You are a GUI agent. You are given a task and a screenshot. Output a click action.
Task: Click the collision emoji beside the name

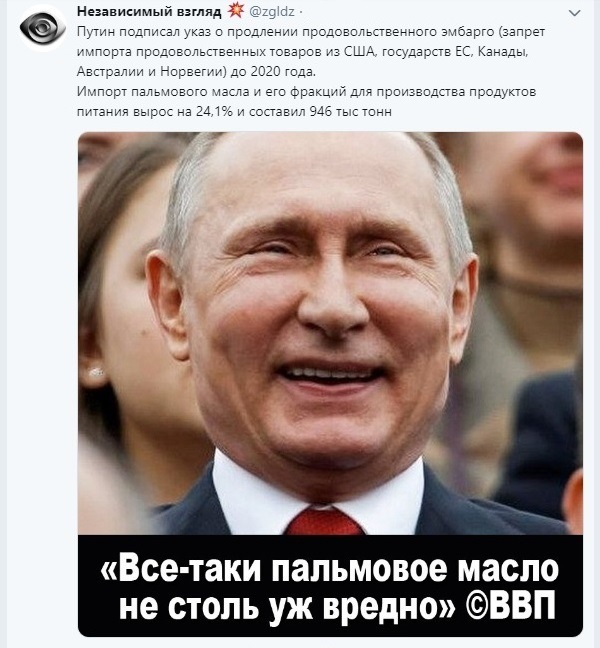pyautogui.click(x=236, y=10)
